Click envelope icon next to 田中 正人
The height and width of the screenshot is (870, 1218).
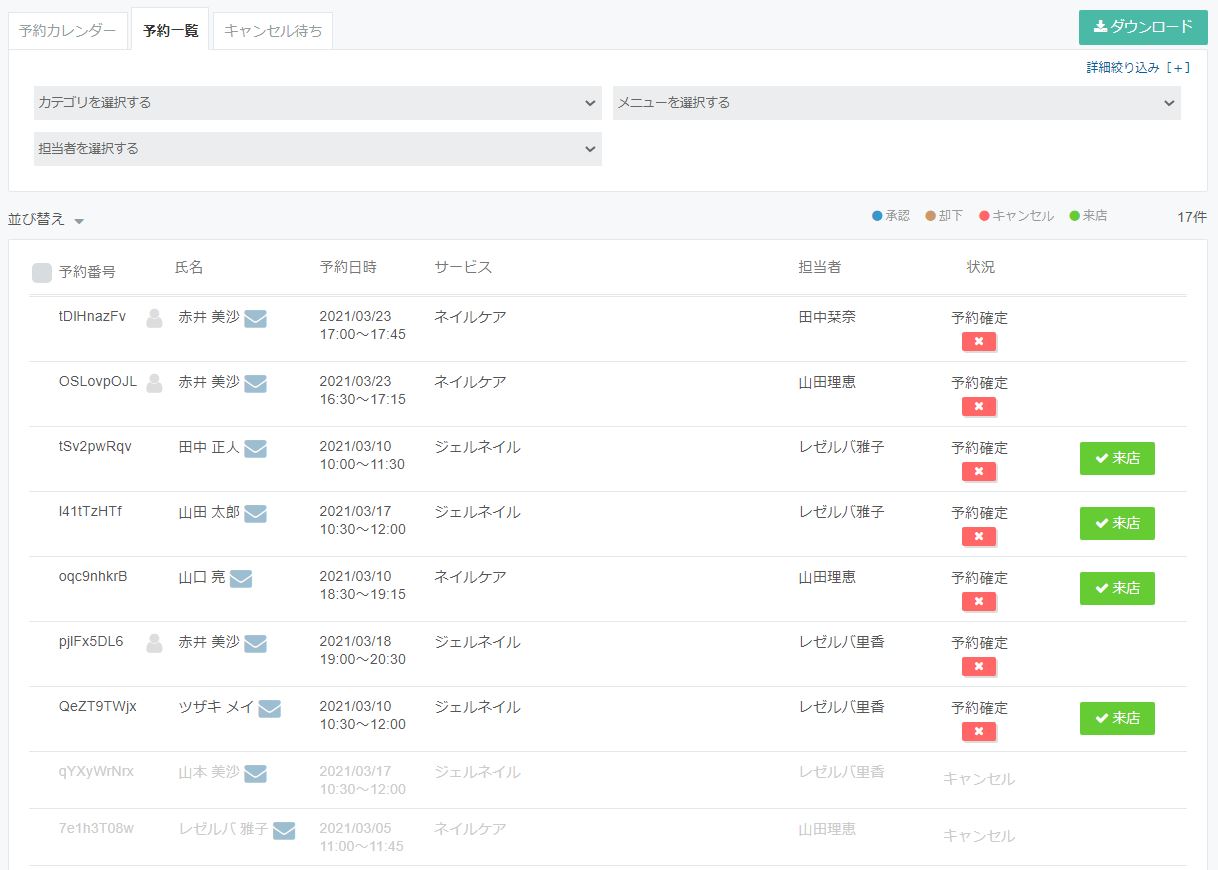pos(255,449)
